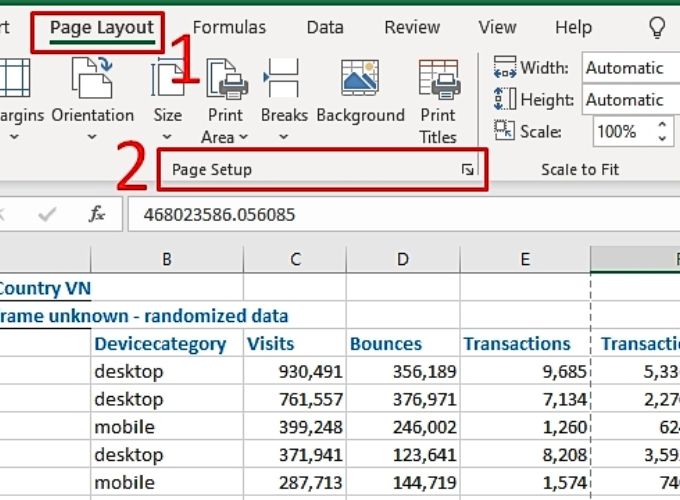
Task: Decrease the Scale percentage with down arrow
Action: tap(662, 138)
